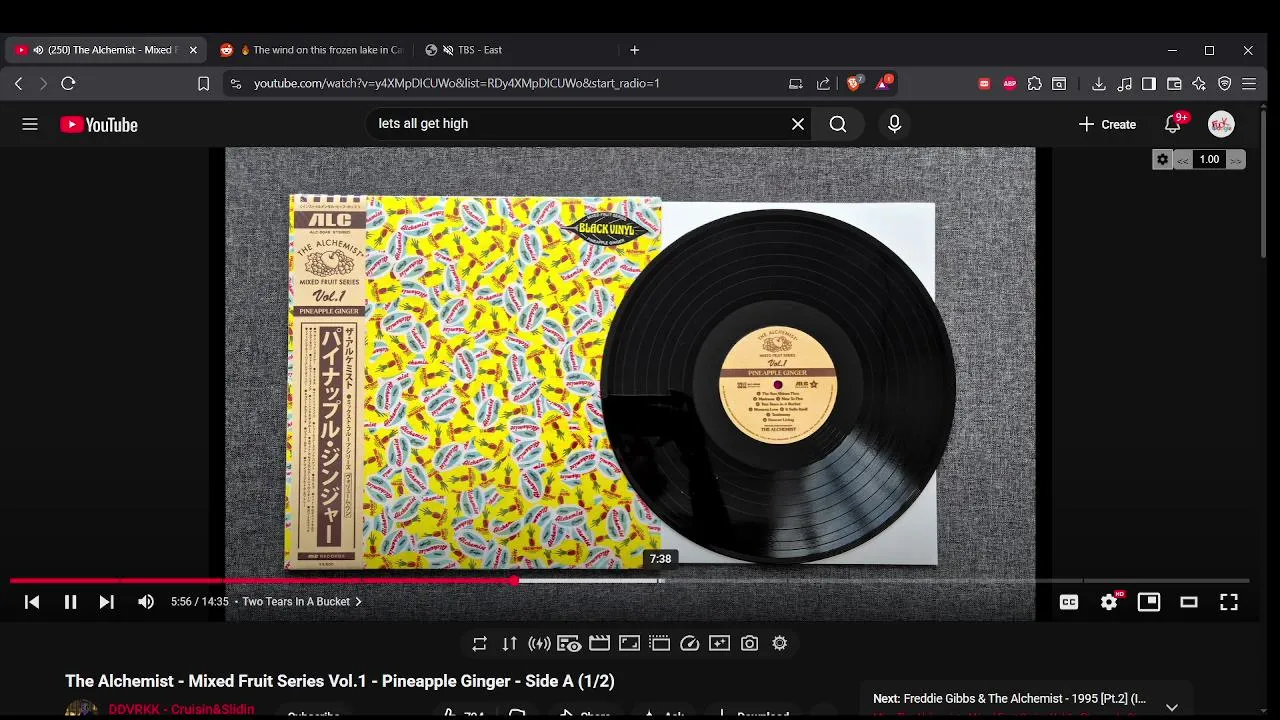
Task: Toggle theater mode
Action: click(x=1189, y=602)
